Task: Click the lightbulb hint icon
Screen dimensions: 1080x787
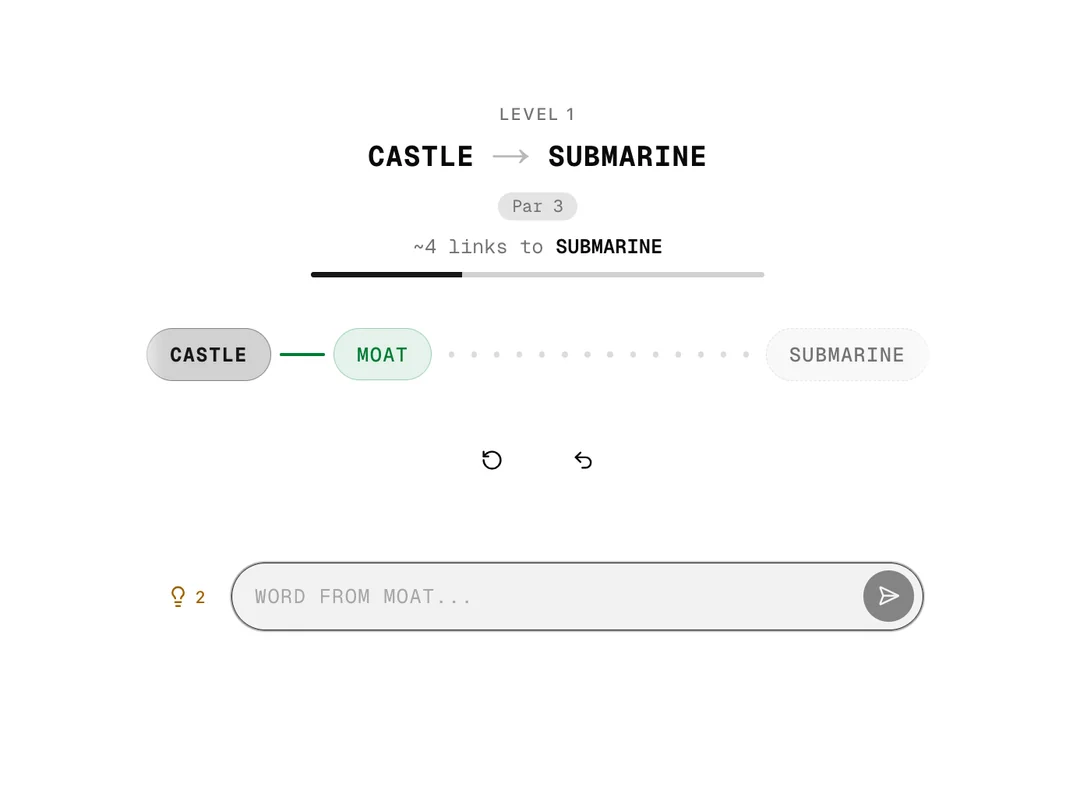Action: coord(178,597)
